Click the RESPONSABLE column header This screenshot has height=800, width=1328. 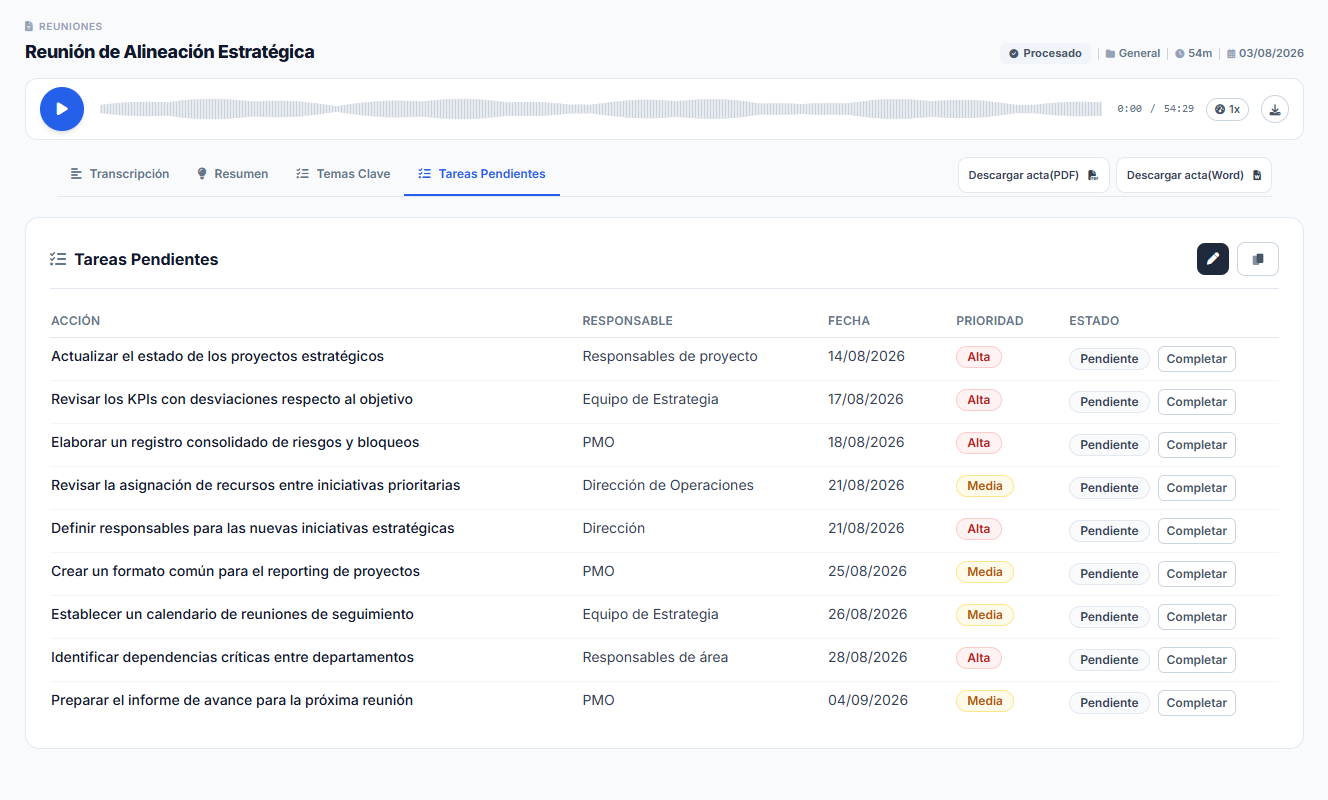click(x=628, y=321)
